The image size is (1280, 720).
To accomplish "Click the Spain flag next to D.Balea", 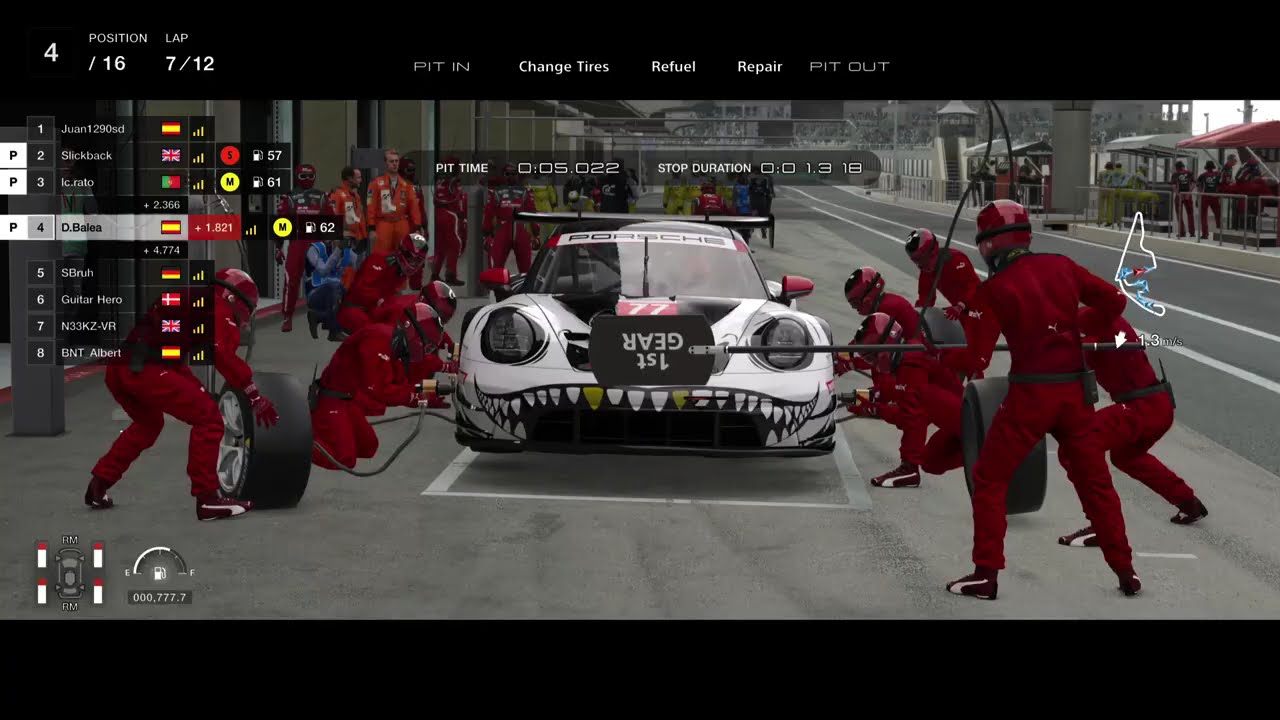I will [171, 228].
